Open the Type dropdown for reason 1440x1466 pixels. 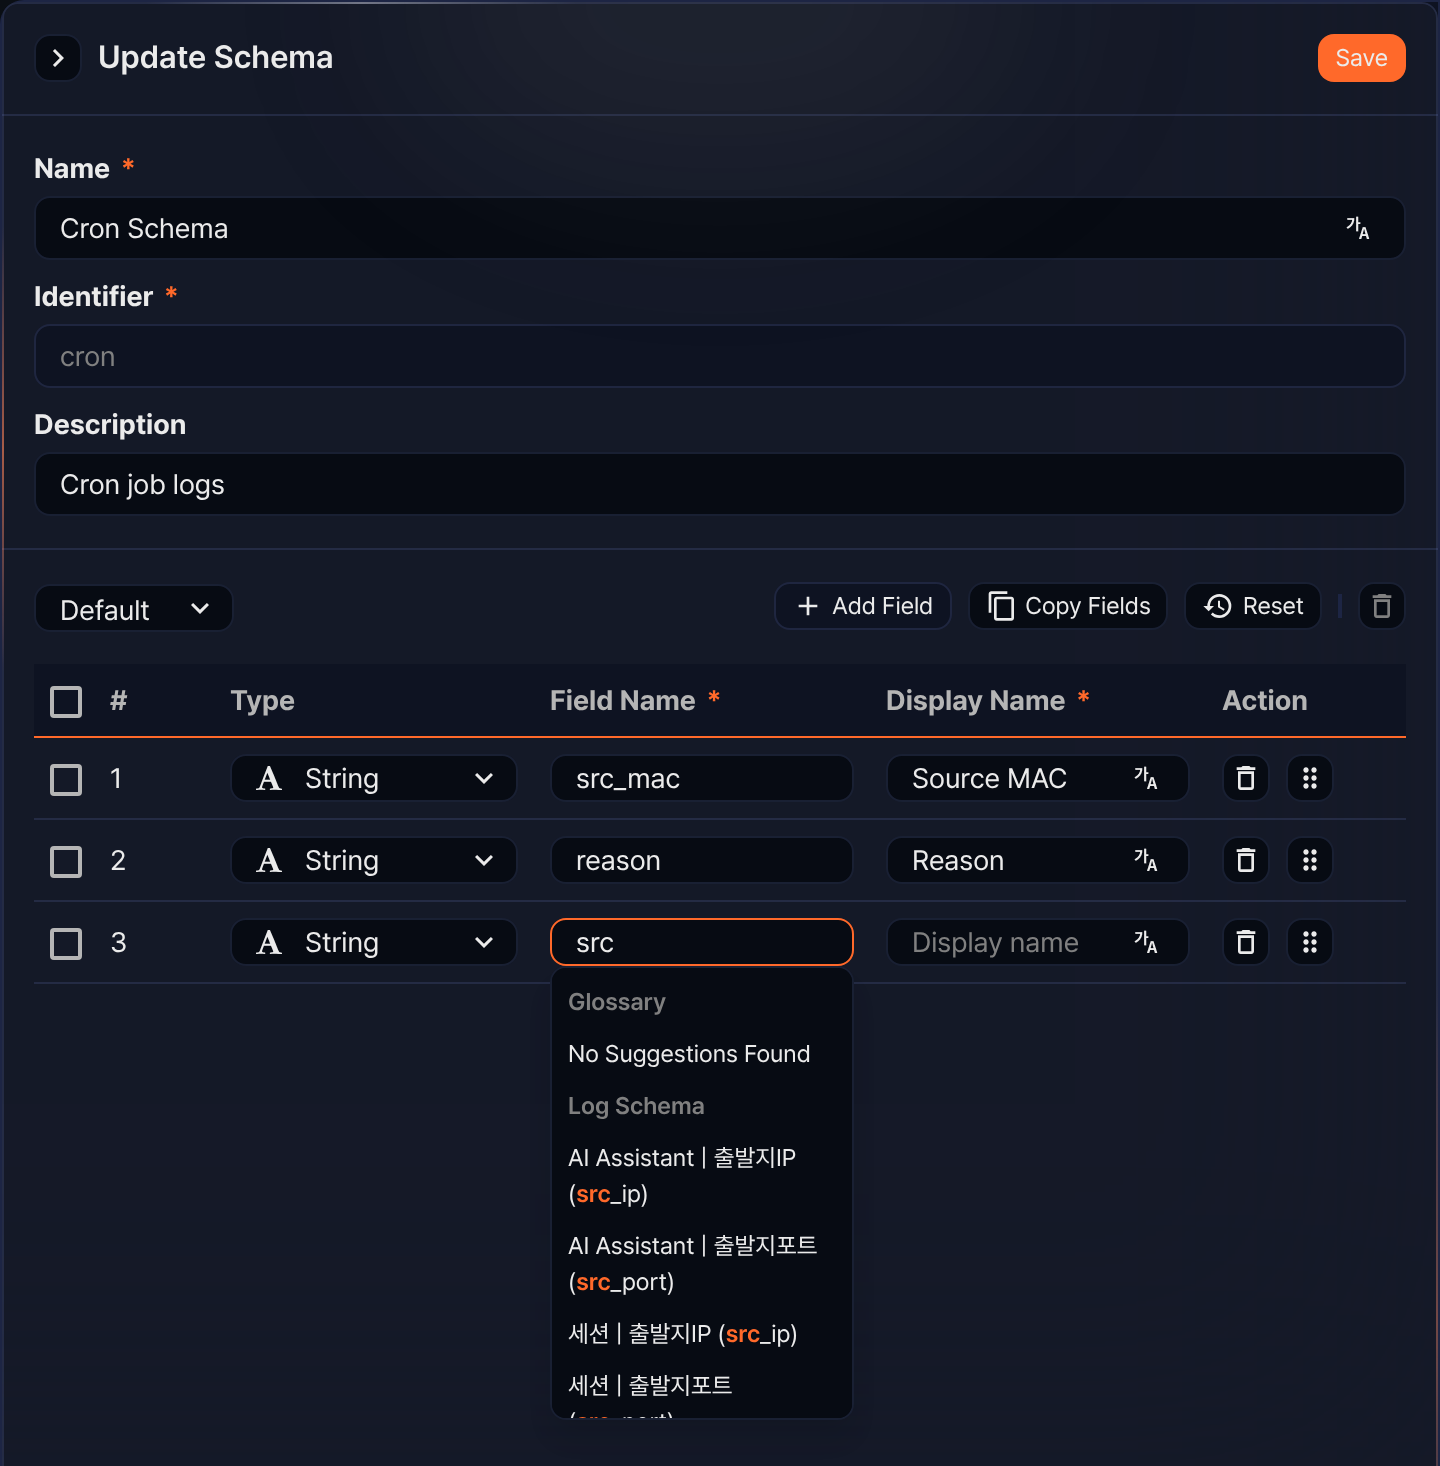[374, 860]
